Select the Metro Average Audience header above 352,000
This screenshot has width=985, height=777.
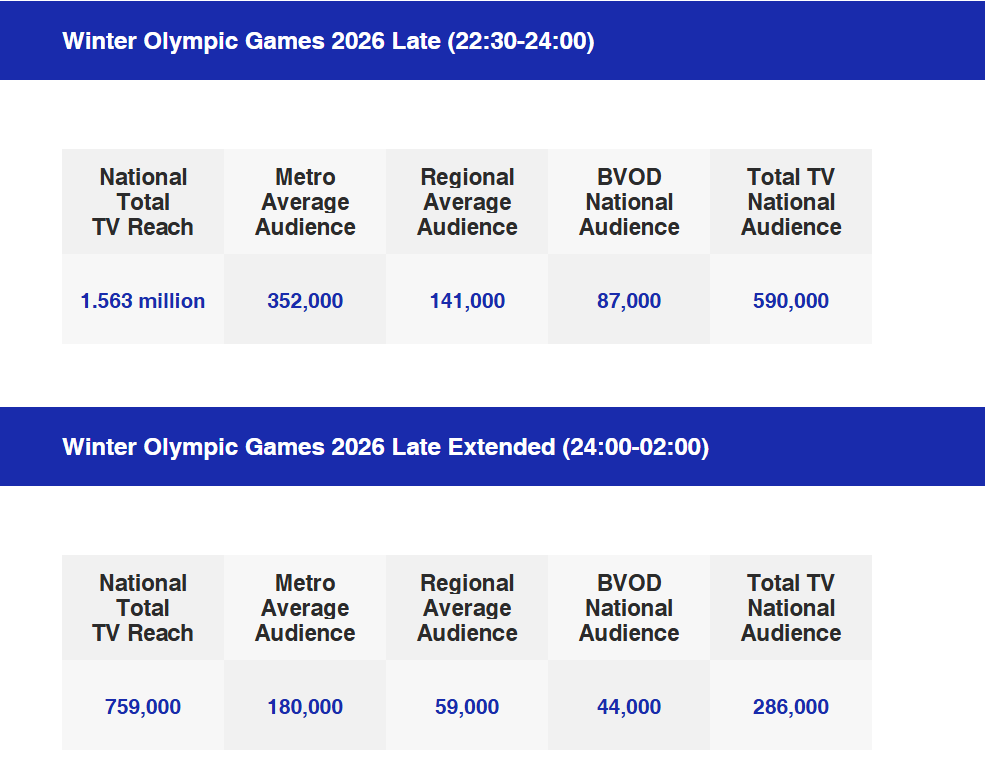305,202
